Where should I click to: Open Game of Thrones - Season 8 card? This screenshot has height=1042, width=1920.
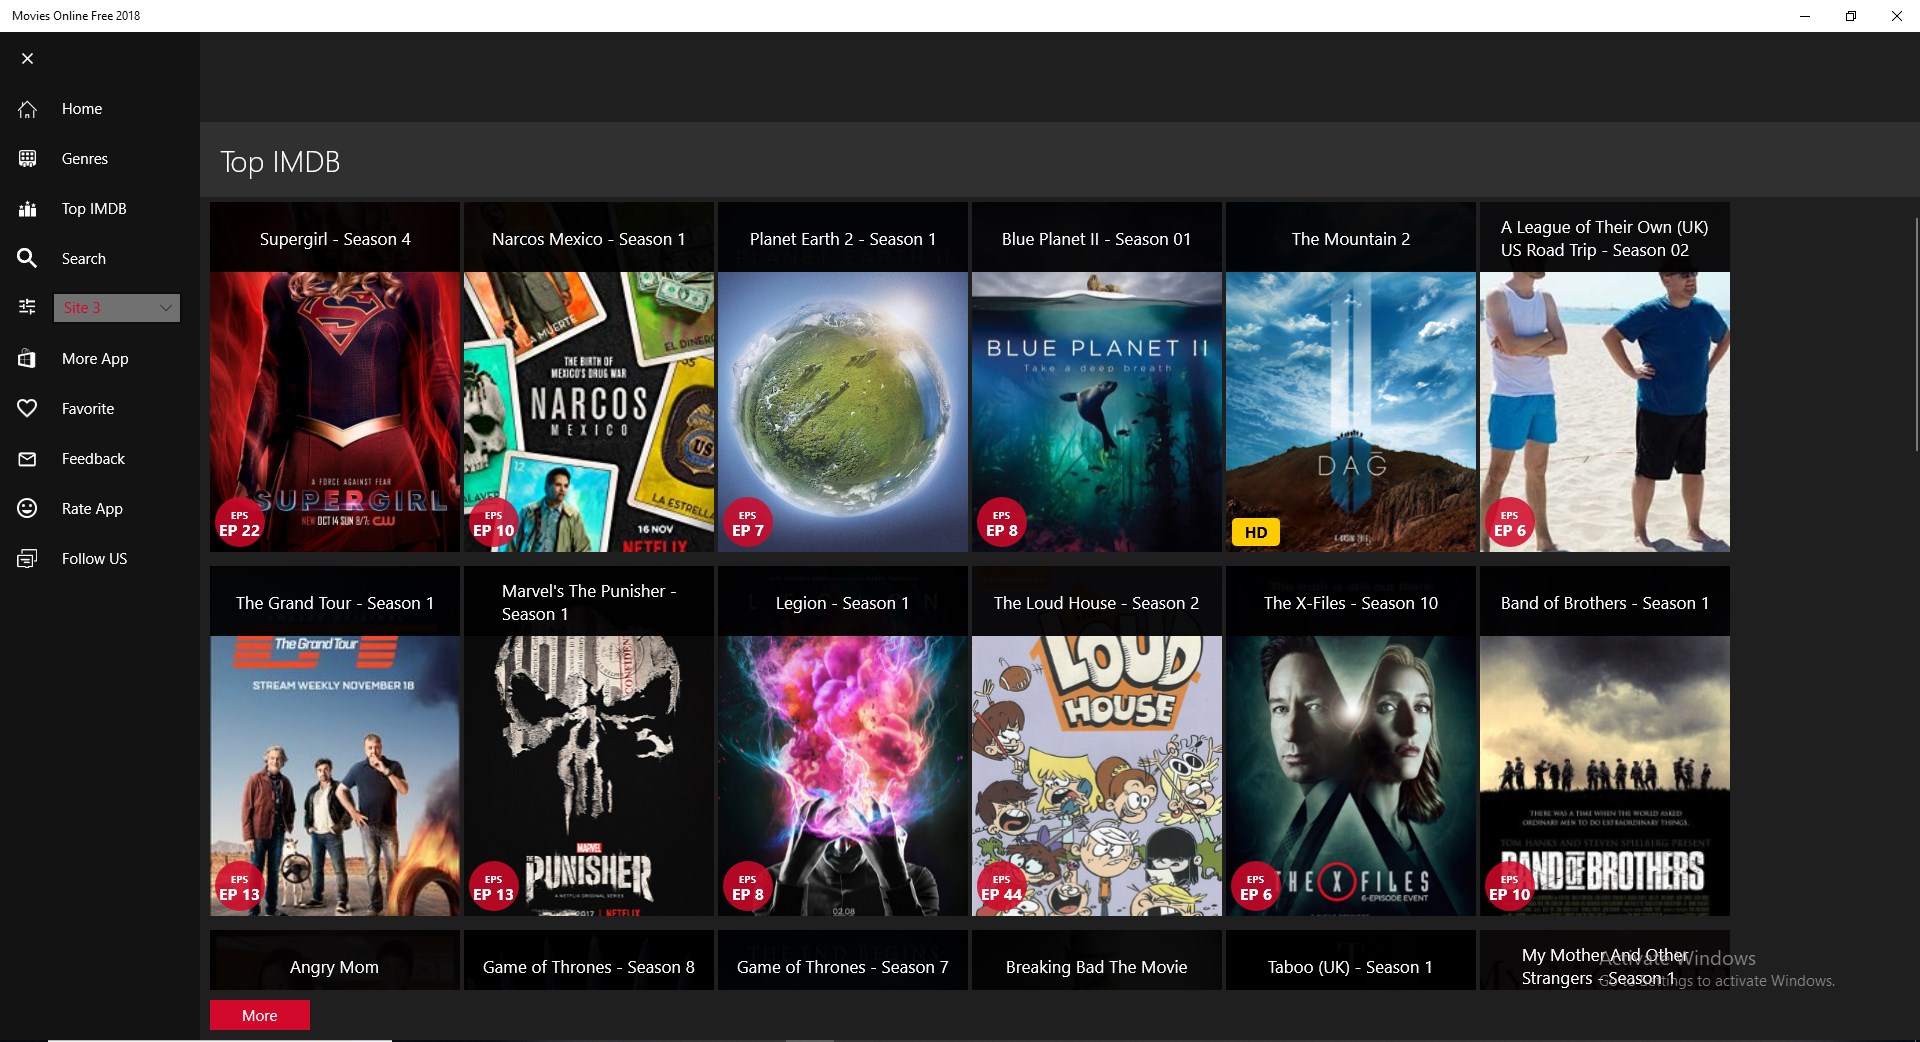point(589,961)
